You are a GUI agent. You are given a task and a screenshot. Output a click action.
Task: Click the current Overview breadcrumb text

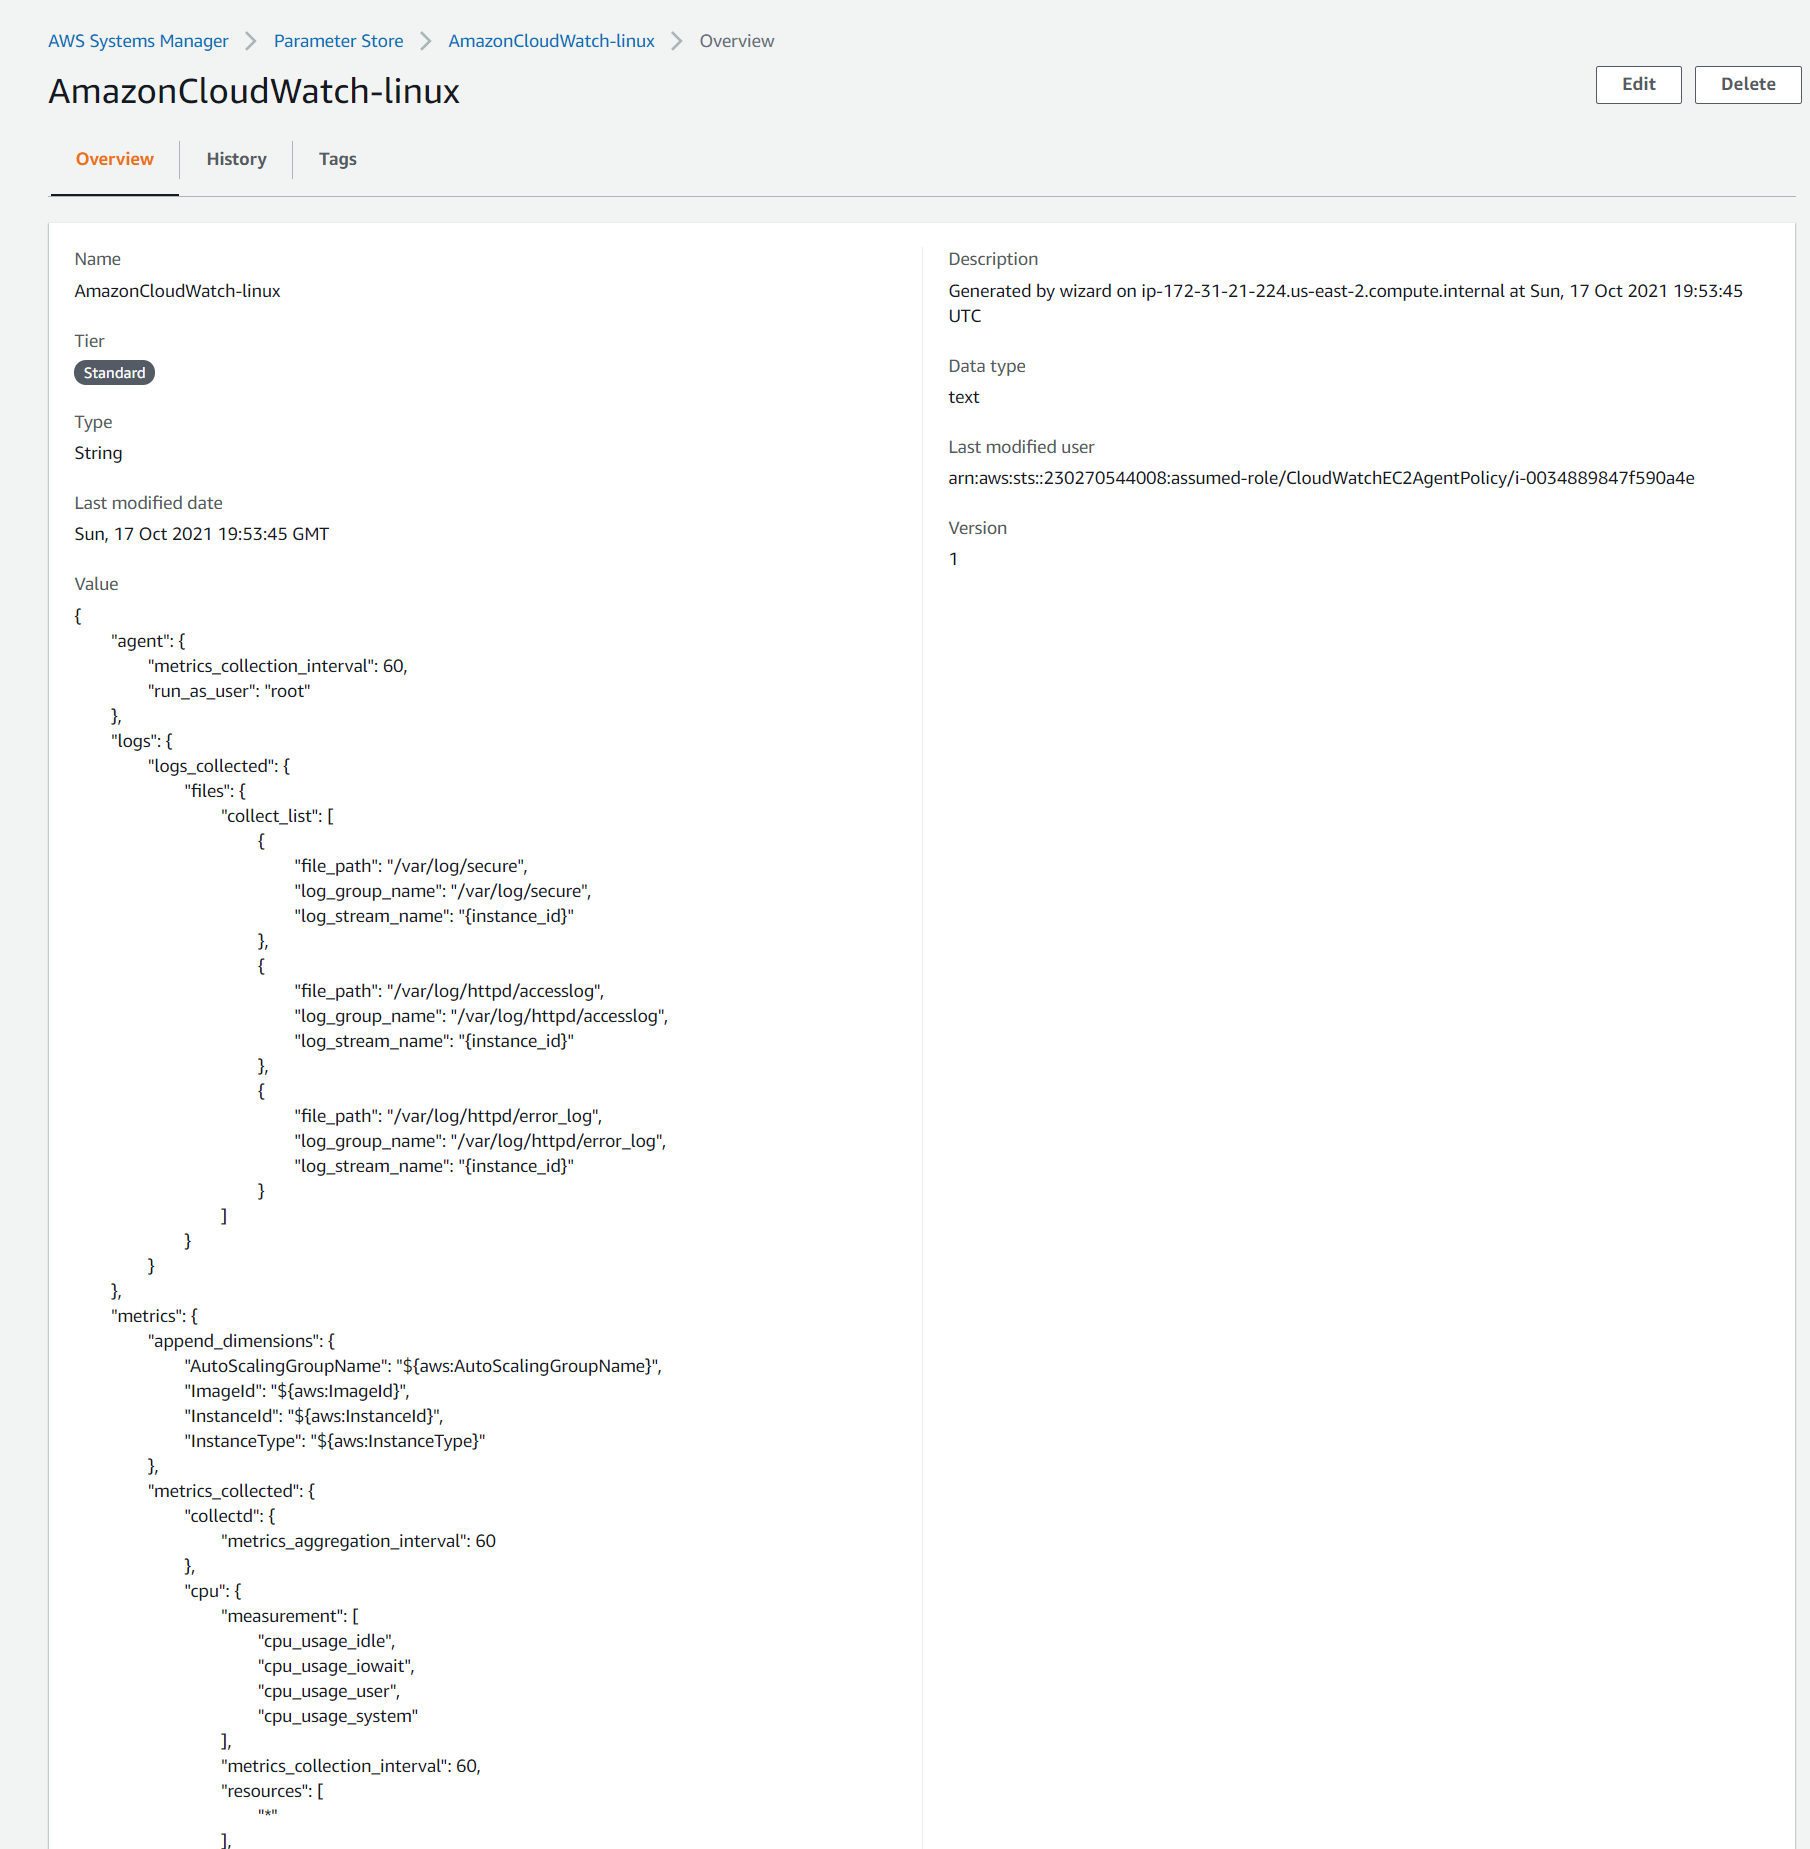[x=737, y=41]
